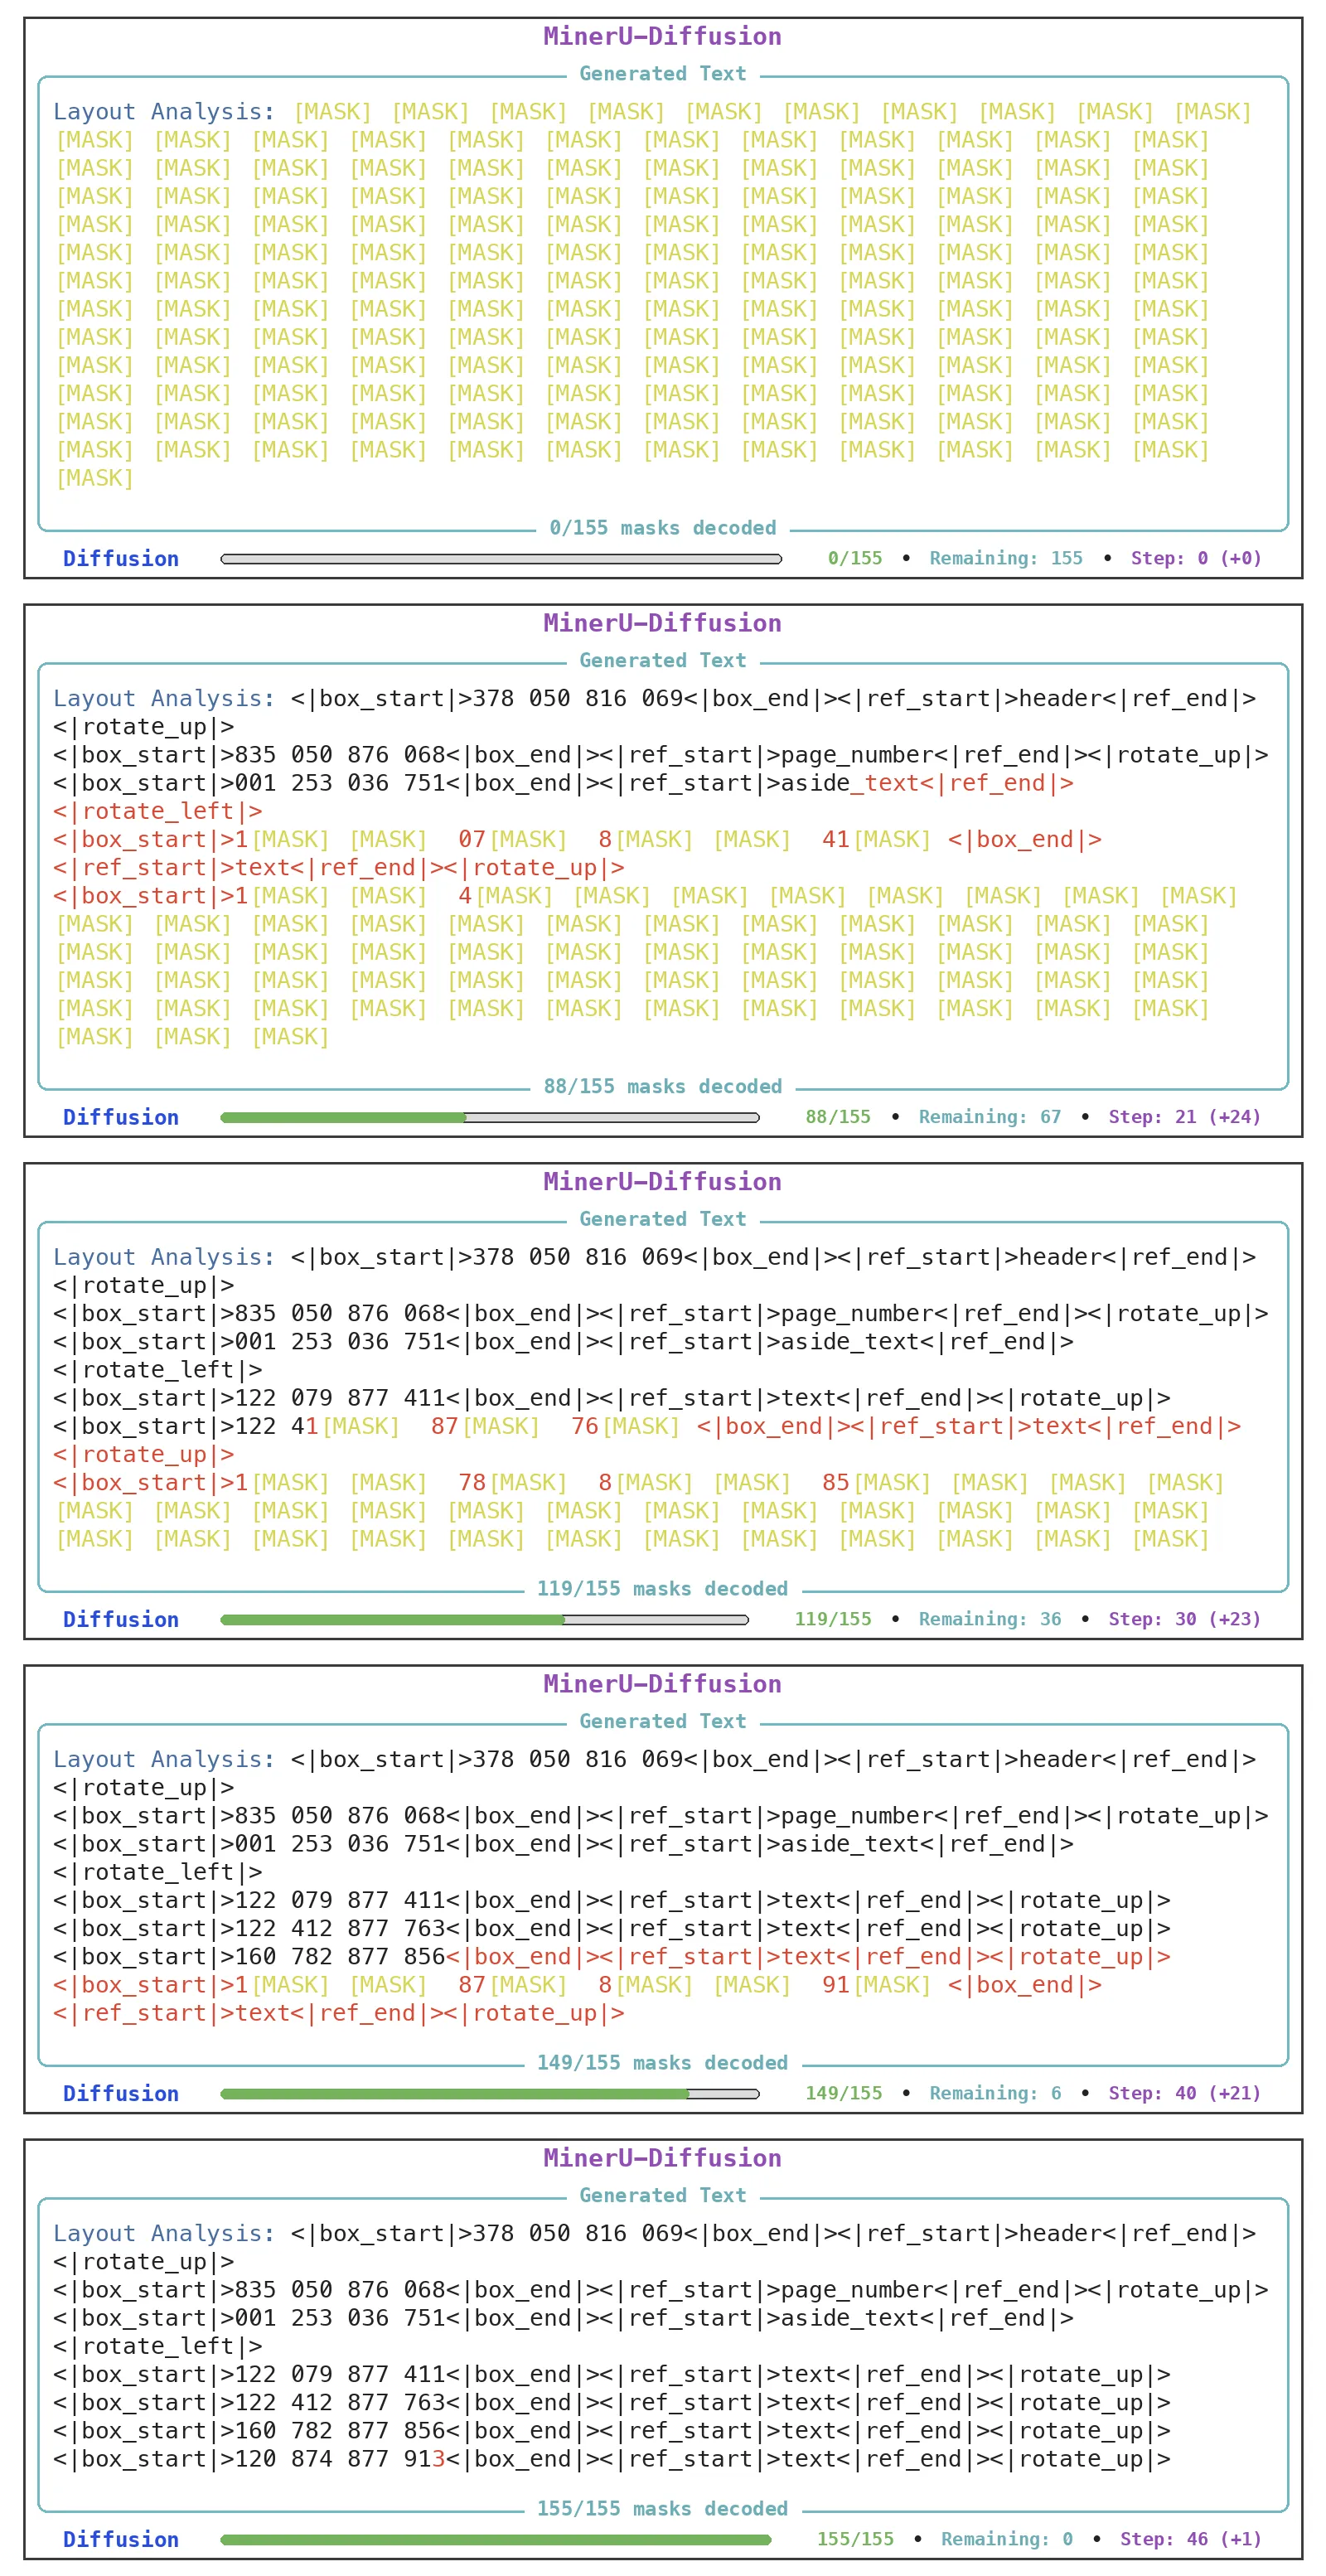Click the "Remaining: 67" status text
The image size is (1326, 2576).
(x=990, y=1116)
